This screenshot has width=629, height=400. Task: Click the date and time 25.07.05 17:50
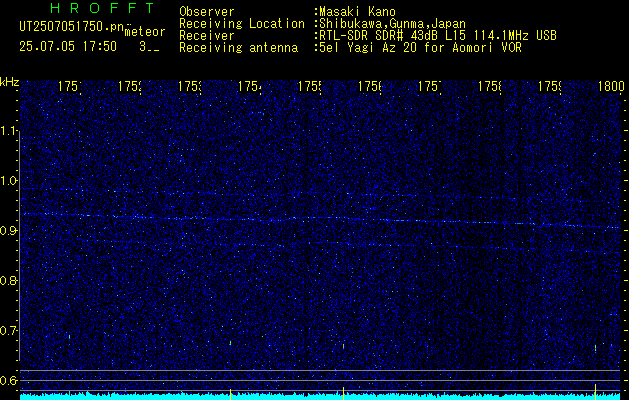(68, 47)
